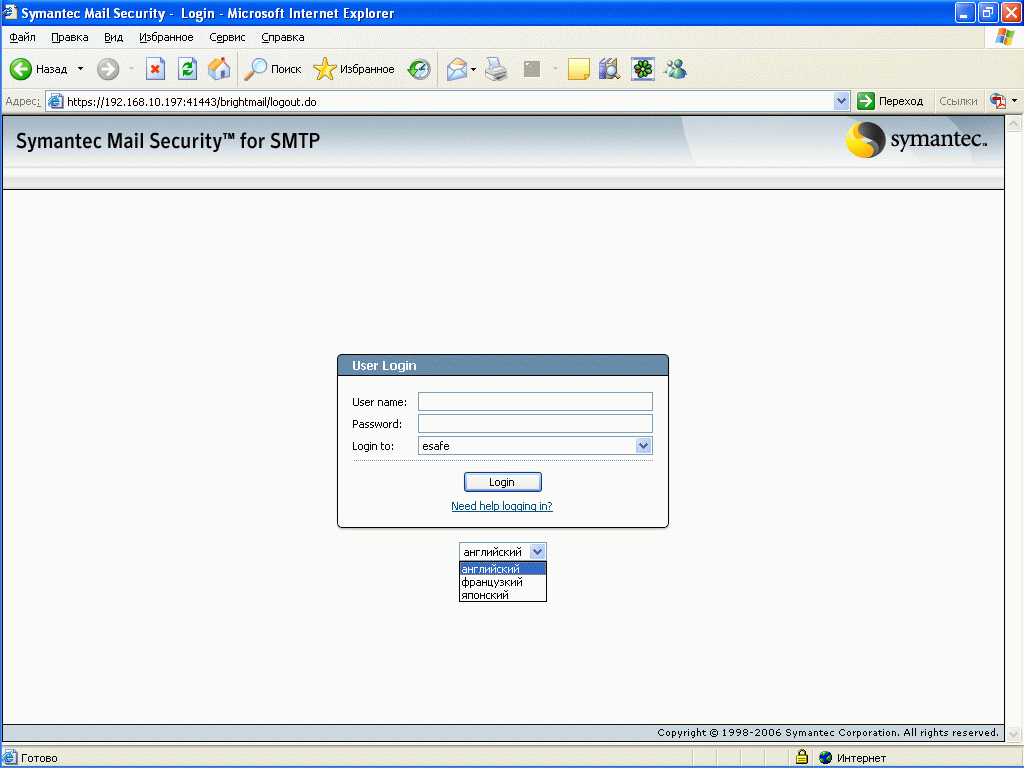Launch ICQ via the green flower icon
This screenshot has height=768, width=1024.
click(x=643, y=69)
